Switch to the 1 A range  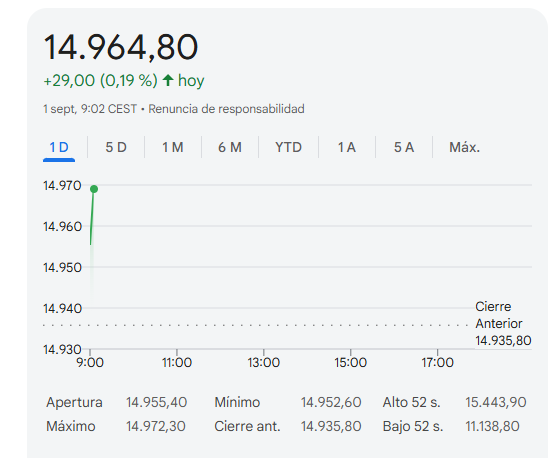[x=347, y=147]
